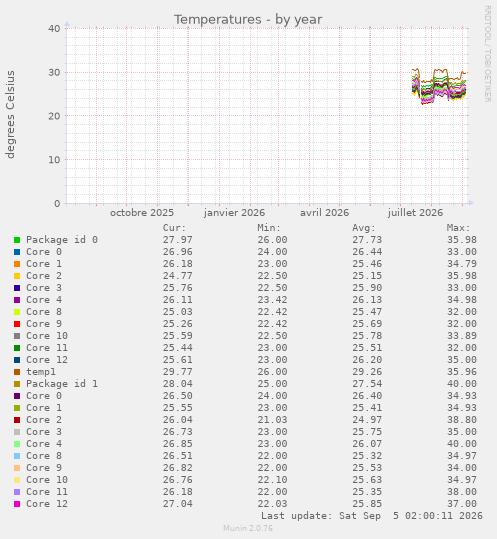The height and width of the screenshot is (539, 497).
Task: Click the janvier 2026 axis label
Action: pos(234,213)
